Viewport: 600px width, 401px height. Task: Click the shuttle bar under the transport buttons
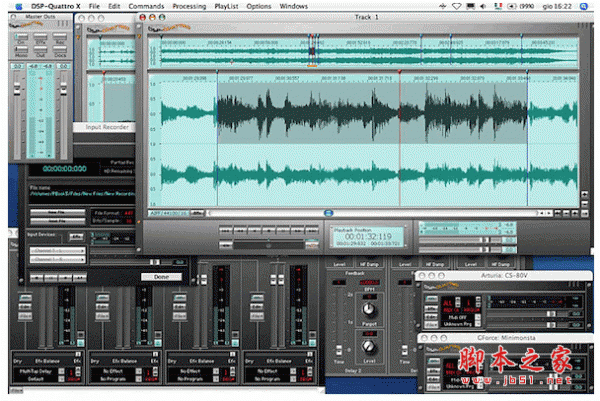point(269,245)
